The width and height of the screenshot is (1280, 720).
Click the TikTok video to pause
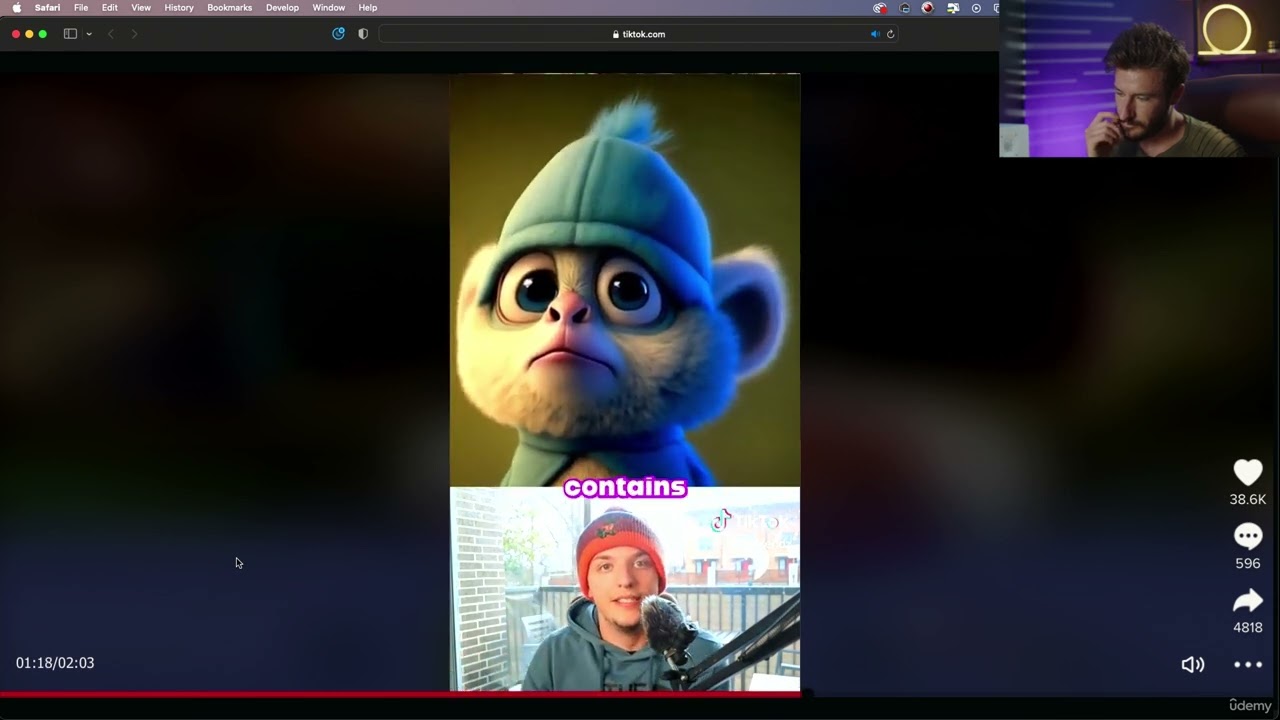[624, 300]
